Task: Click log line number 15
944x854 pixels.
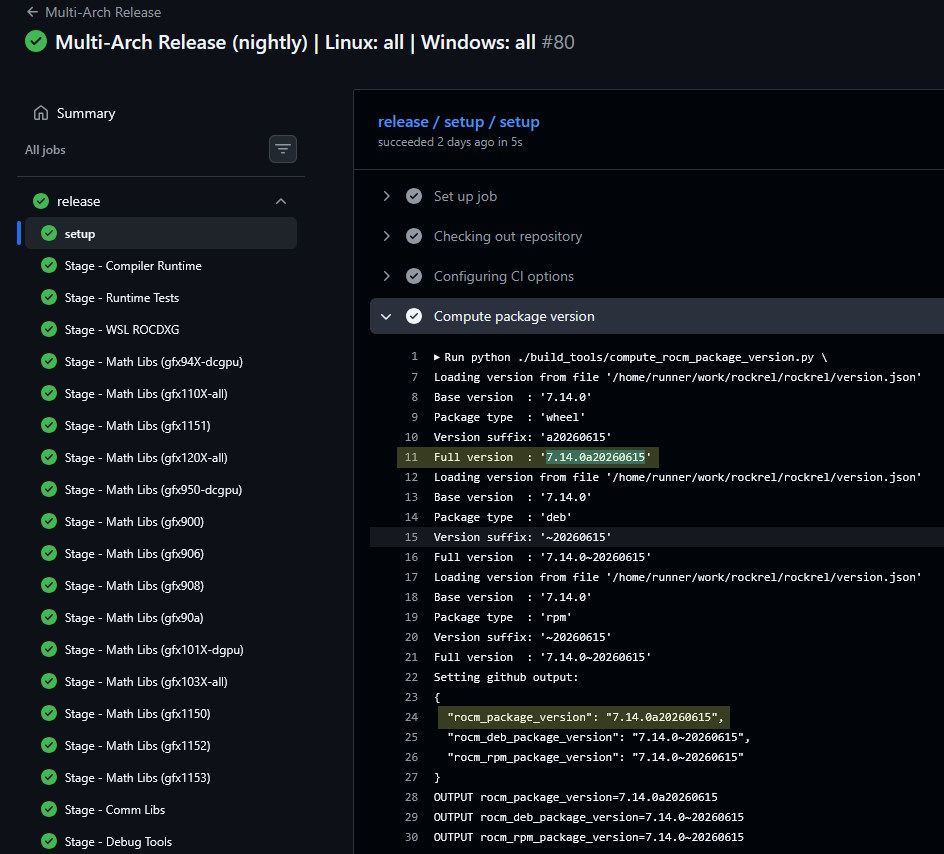Action: click(411, 537)
